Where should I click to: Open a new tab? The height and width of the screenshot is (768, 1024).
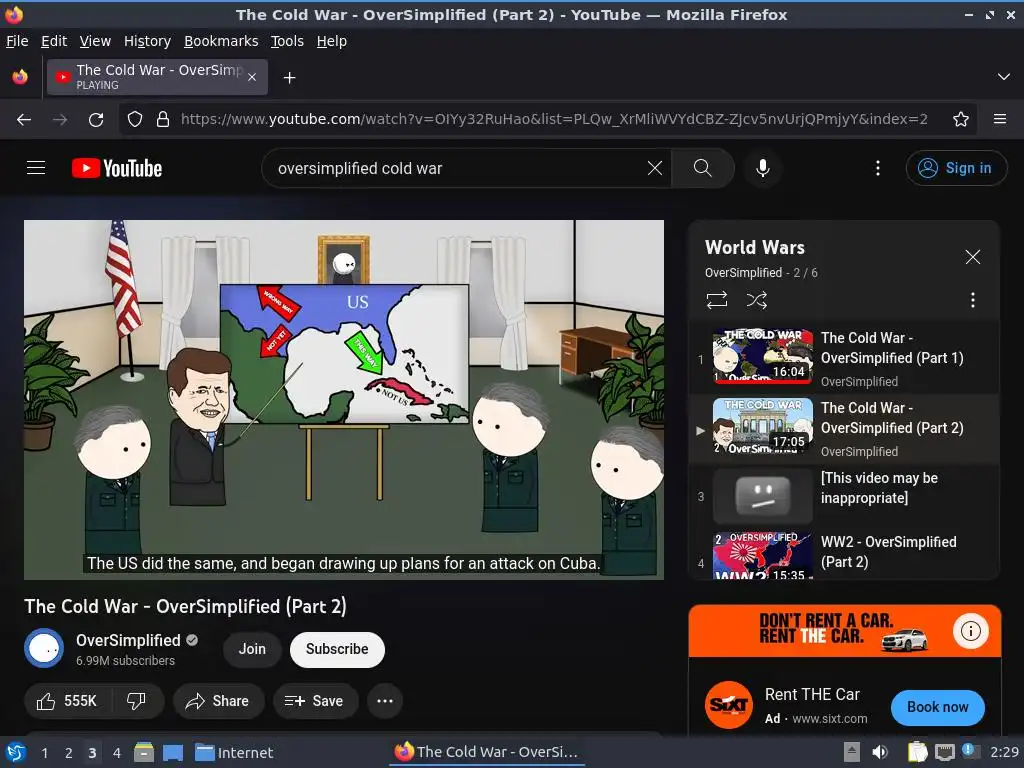pyautogui.click(x=289, y=78)
